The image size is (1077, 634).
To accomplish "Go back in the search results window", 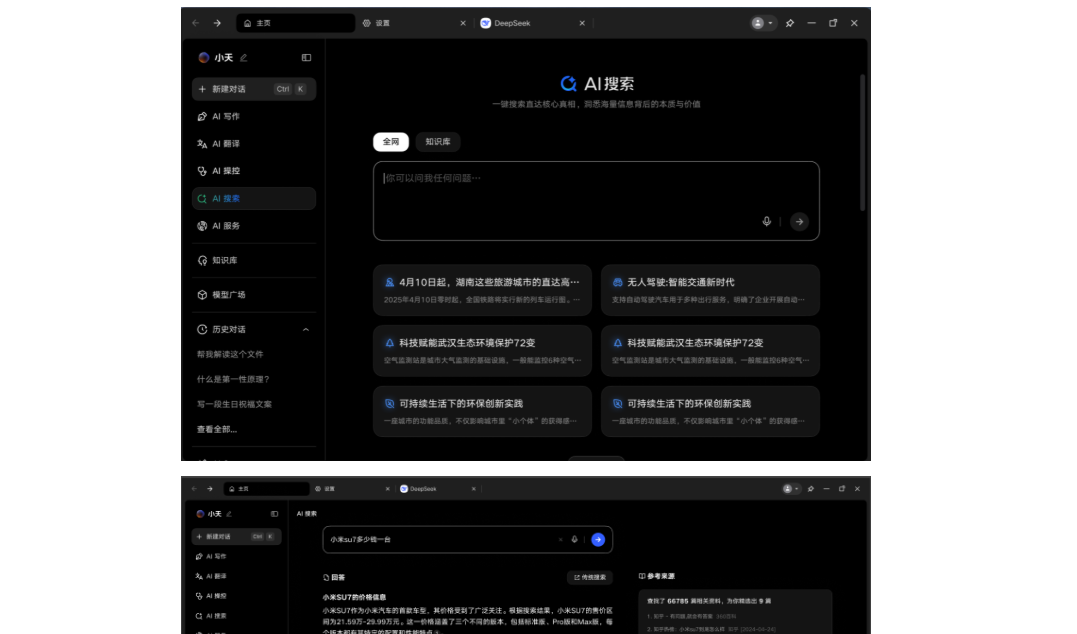I will (194, 489).
